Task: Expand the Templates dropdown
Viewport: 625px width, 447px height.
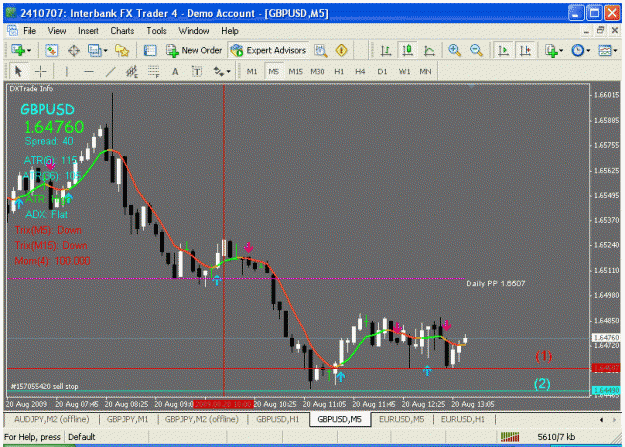Action: tap(615, 51)
